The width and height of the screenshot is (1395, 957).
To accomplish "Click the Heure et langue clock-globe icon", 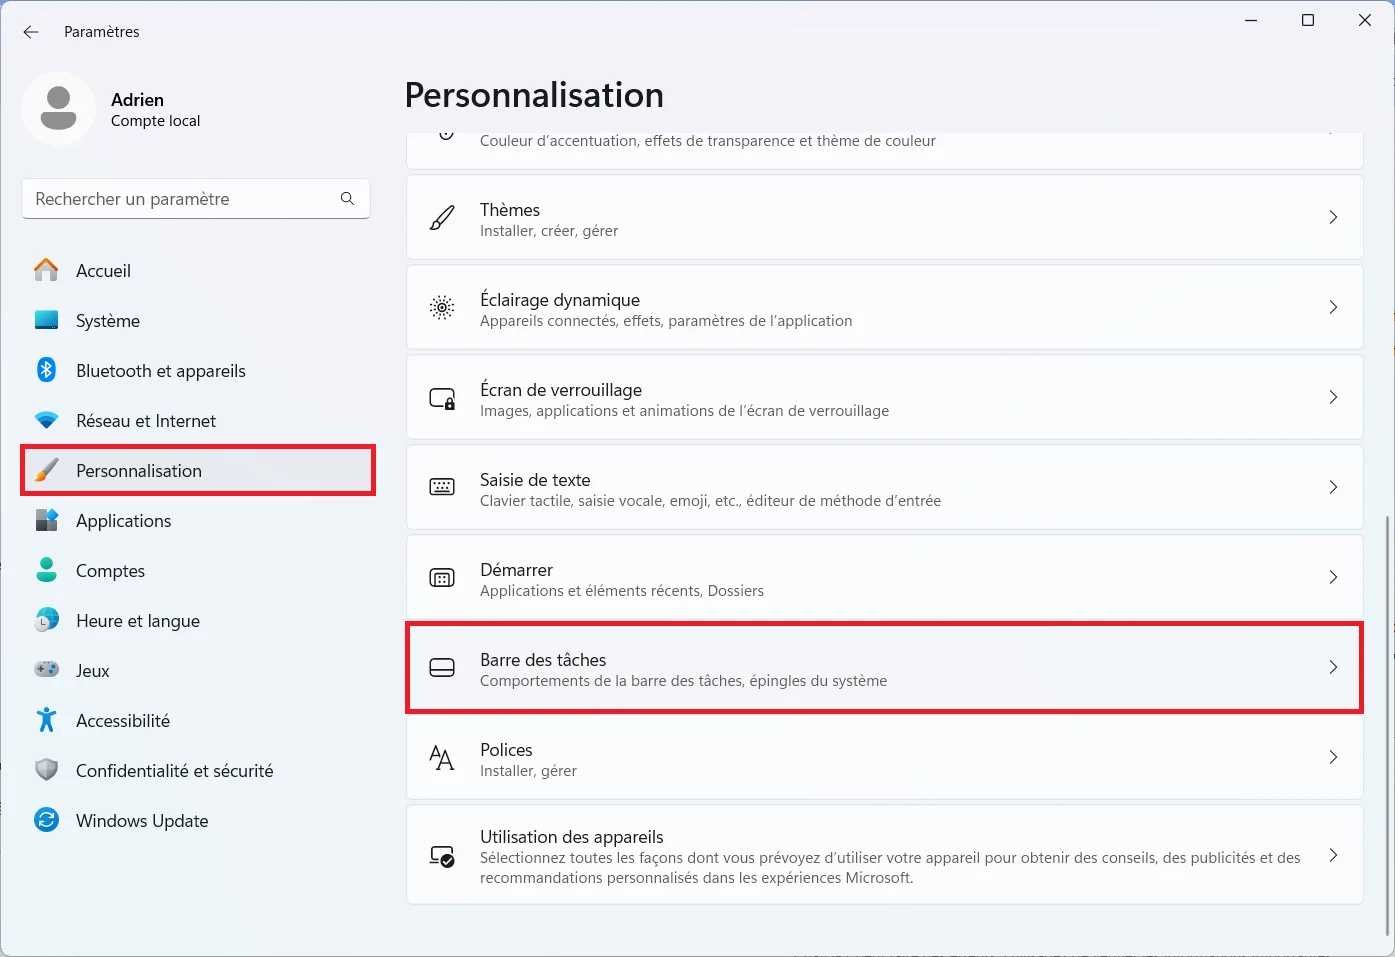I will coord(46,620).
